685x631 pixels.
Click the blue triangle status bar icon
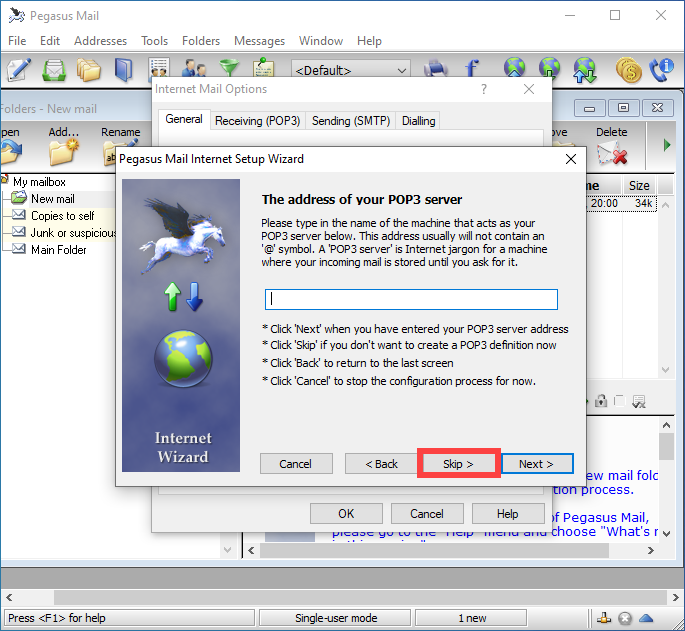coord(647,618)
